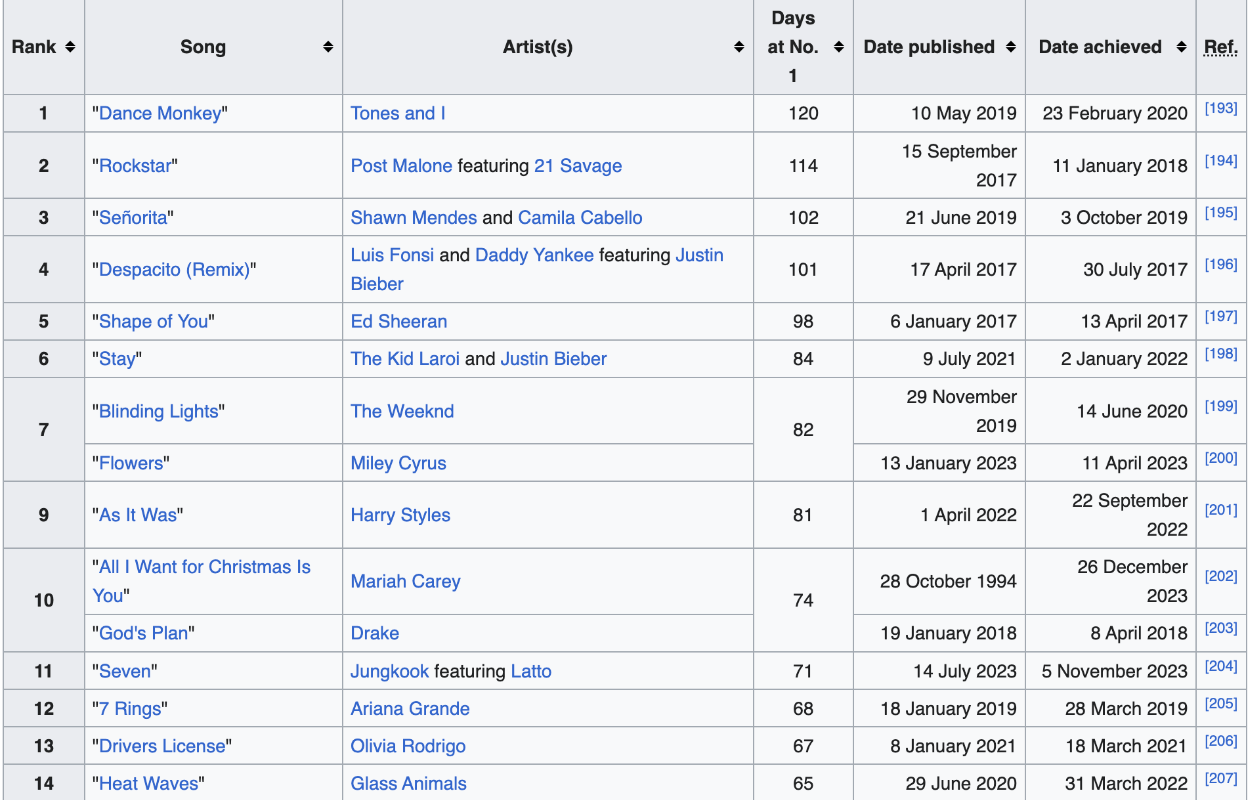
Task: Visit the Jungkook artist link
Action: tap(389, 671)
